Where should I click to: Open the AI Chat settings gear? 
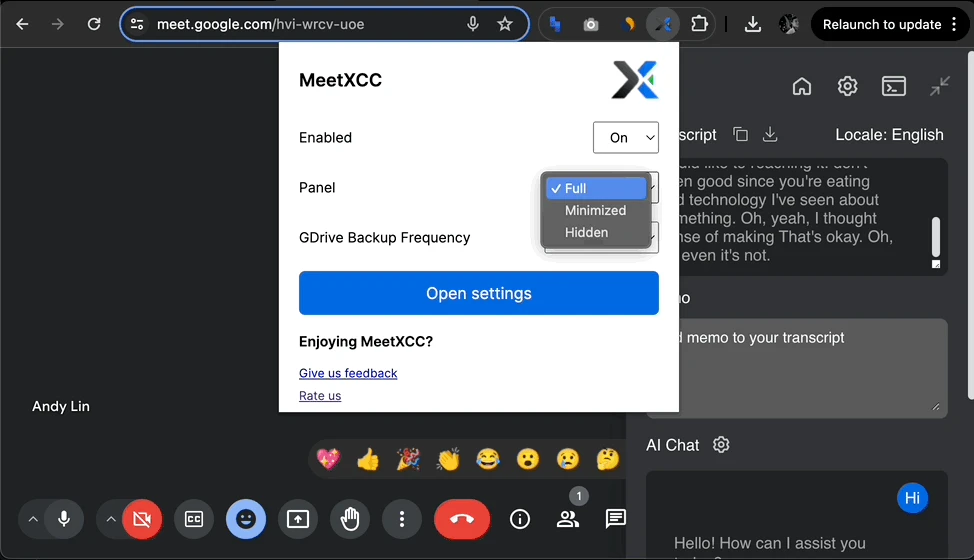click(x=721, y=445)
